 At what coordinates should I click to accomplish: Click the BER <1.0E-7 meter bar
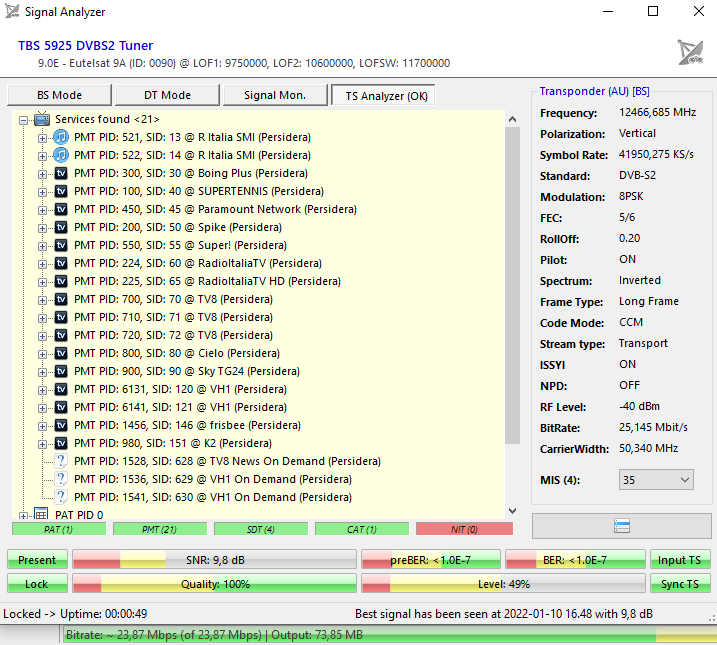(575, 560)
